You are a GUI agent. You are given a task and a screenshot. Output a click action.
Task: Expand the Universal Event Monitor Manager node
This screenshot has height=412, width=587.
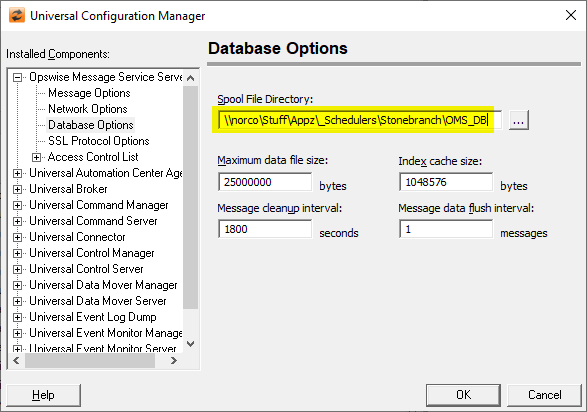pyautogui.click(x=17, y=333)
